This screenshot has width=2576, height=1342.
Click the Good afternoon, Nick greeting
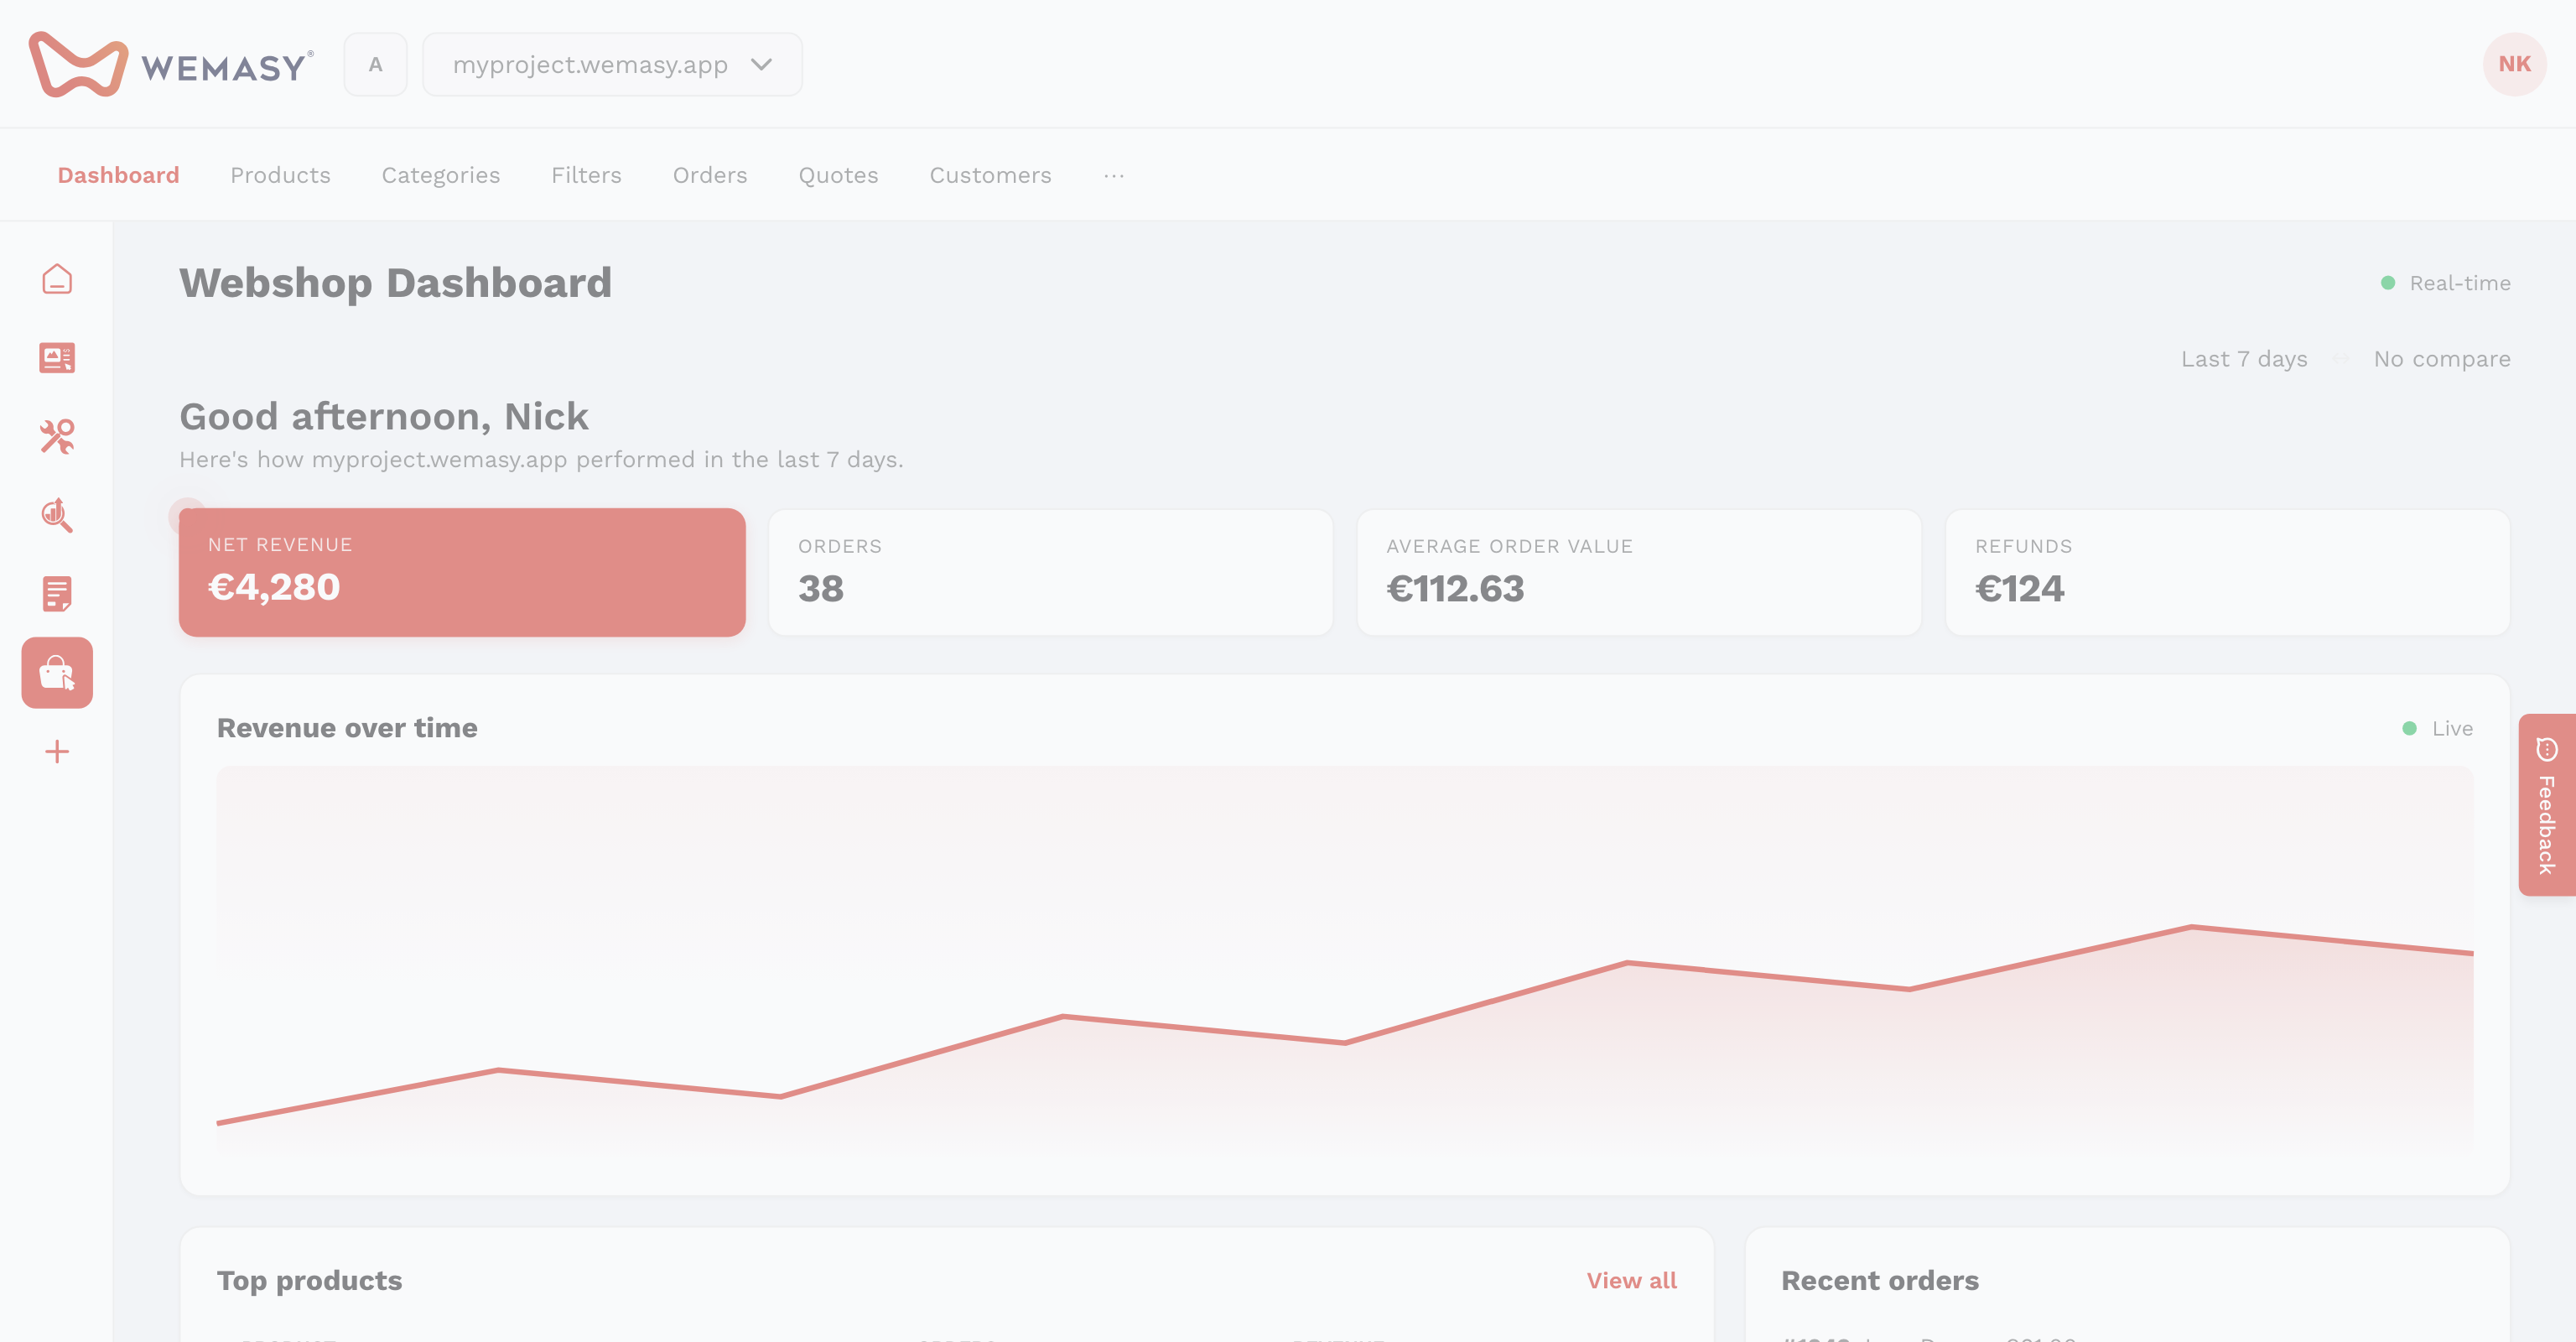click(383, 417)
